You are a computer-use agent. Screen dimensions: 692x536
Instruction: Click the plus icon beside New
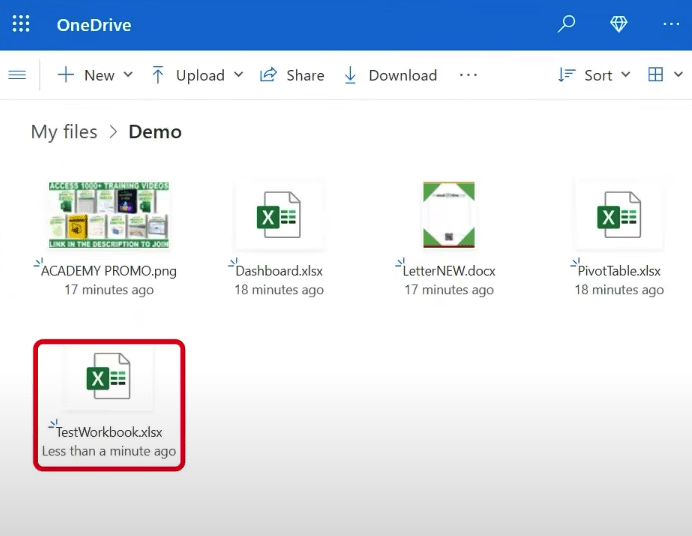[x=66, y=75]
